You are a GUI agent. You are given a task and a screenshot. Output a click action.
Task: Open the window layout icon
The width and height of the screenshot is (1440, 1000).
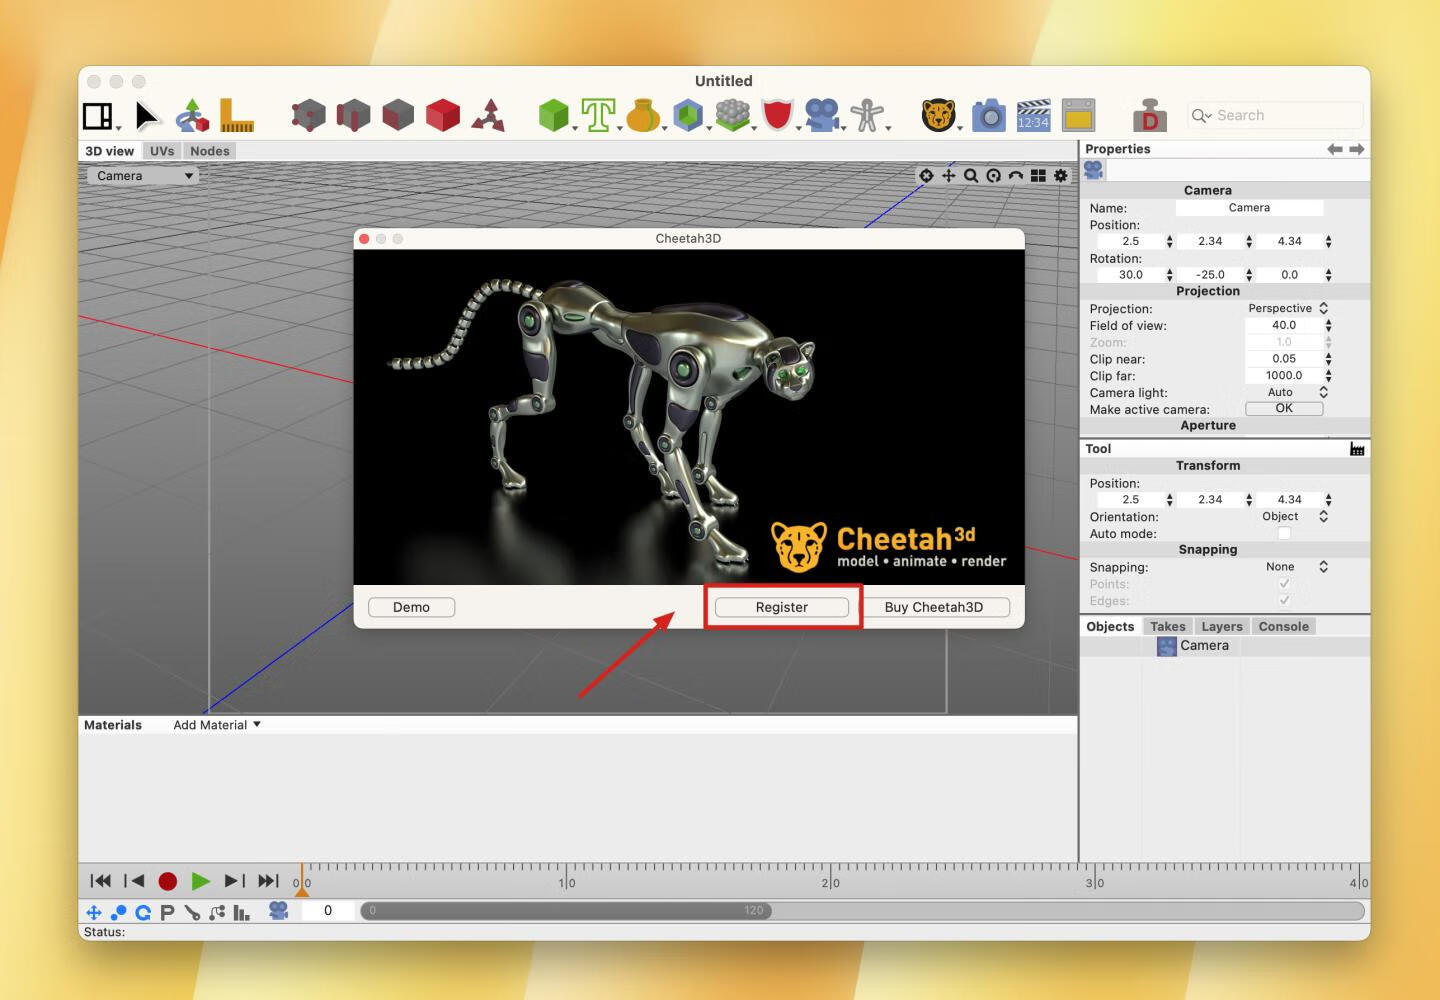[98, 116]
